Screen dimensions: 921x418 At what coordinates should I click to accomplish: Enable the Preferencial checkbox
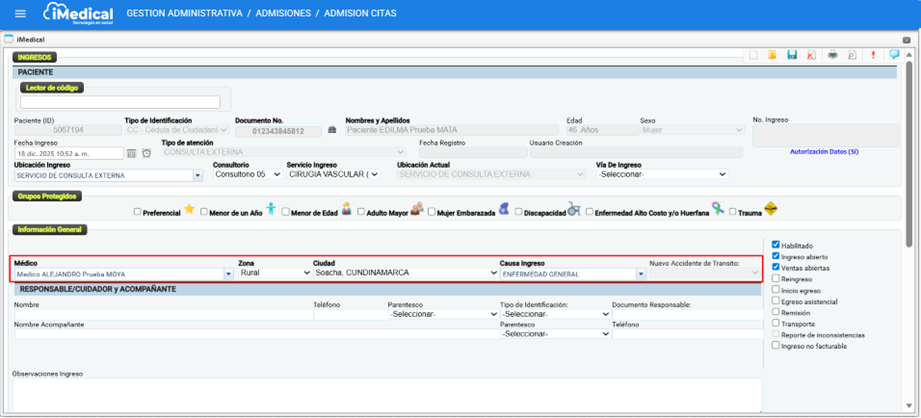point(139,212)
